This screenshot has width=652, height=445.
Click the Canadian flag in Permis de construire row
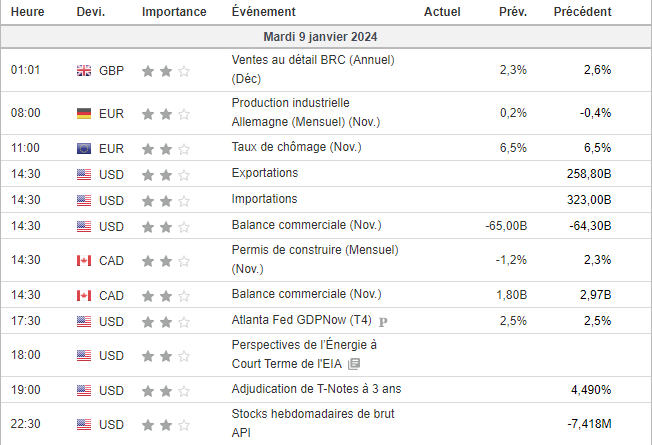84,260
